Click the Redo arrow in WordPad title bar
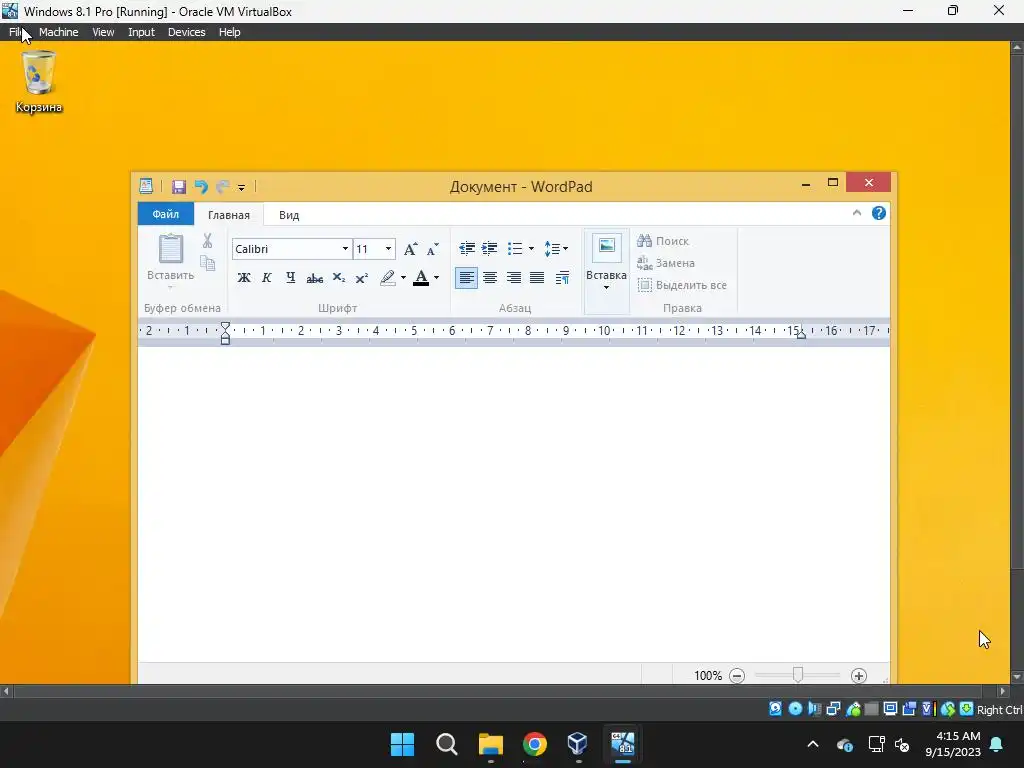 click(222, 187)
